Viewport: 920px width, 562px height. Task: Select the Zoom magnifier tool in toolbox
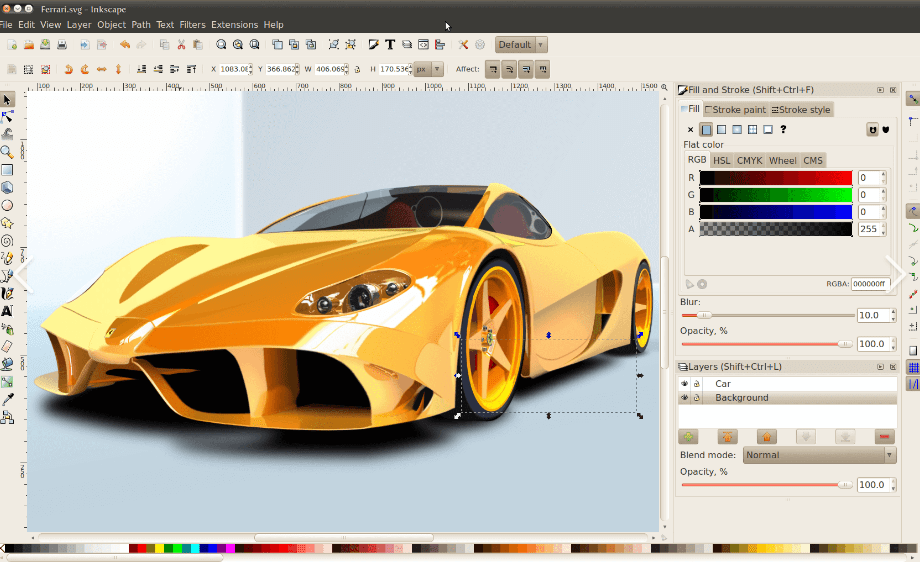click(x=7, y=152)
